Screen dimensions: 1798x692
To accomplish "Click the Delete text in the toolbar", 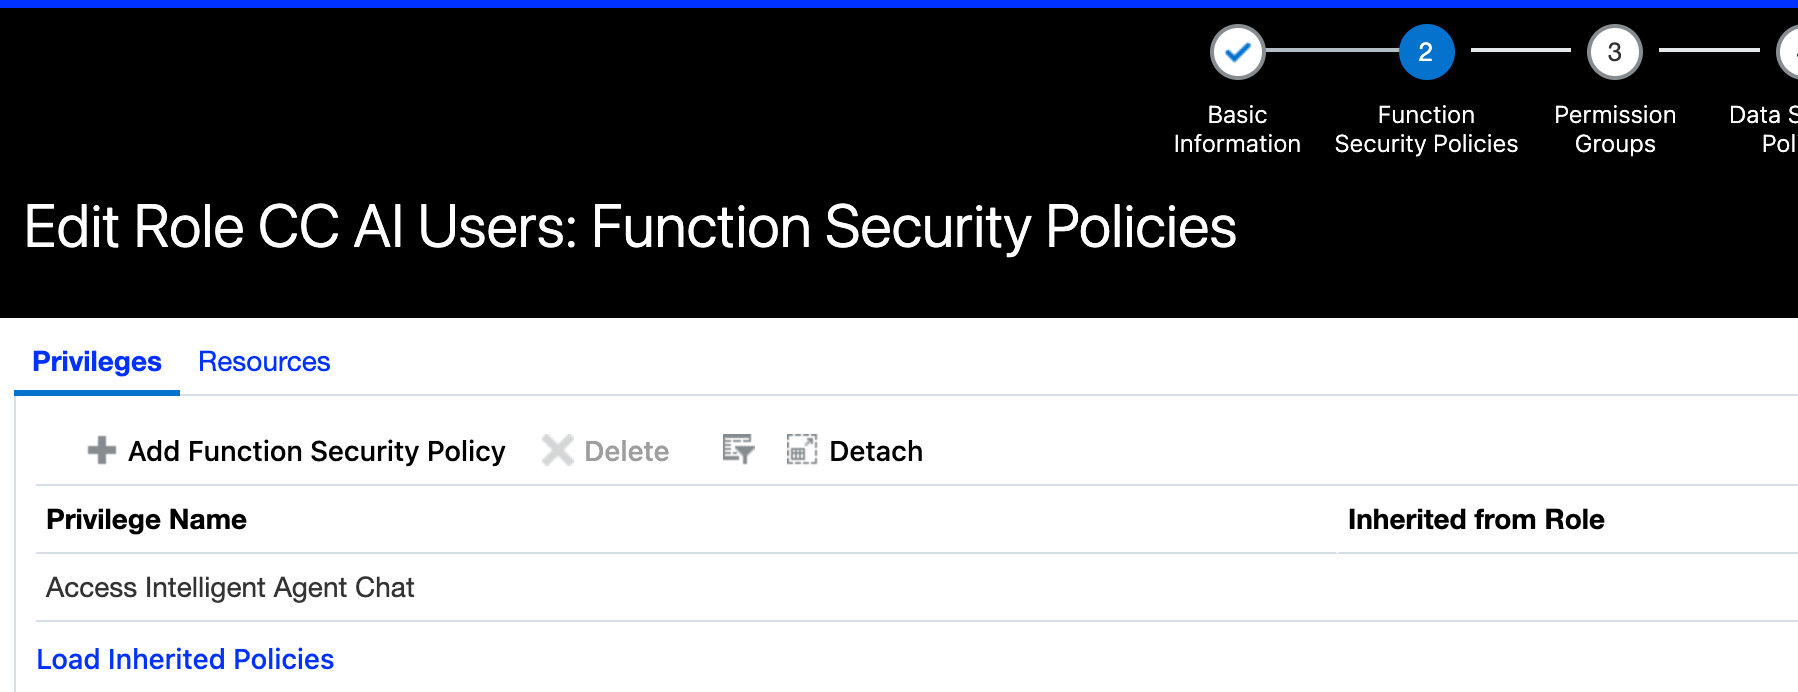I will pyautogui.click(x=626, y=452).
